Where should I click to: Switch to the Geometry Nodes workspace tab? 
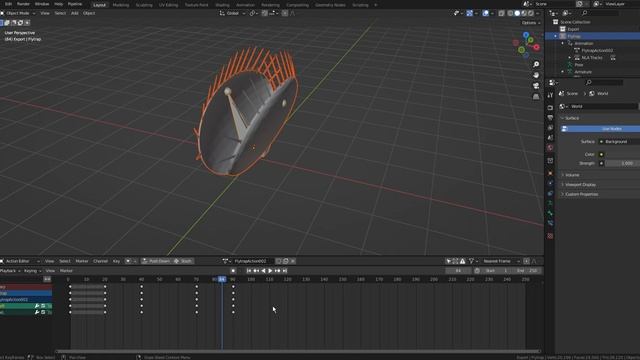(330, 5)
